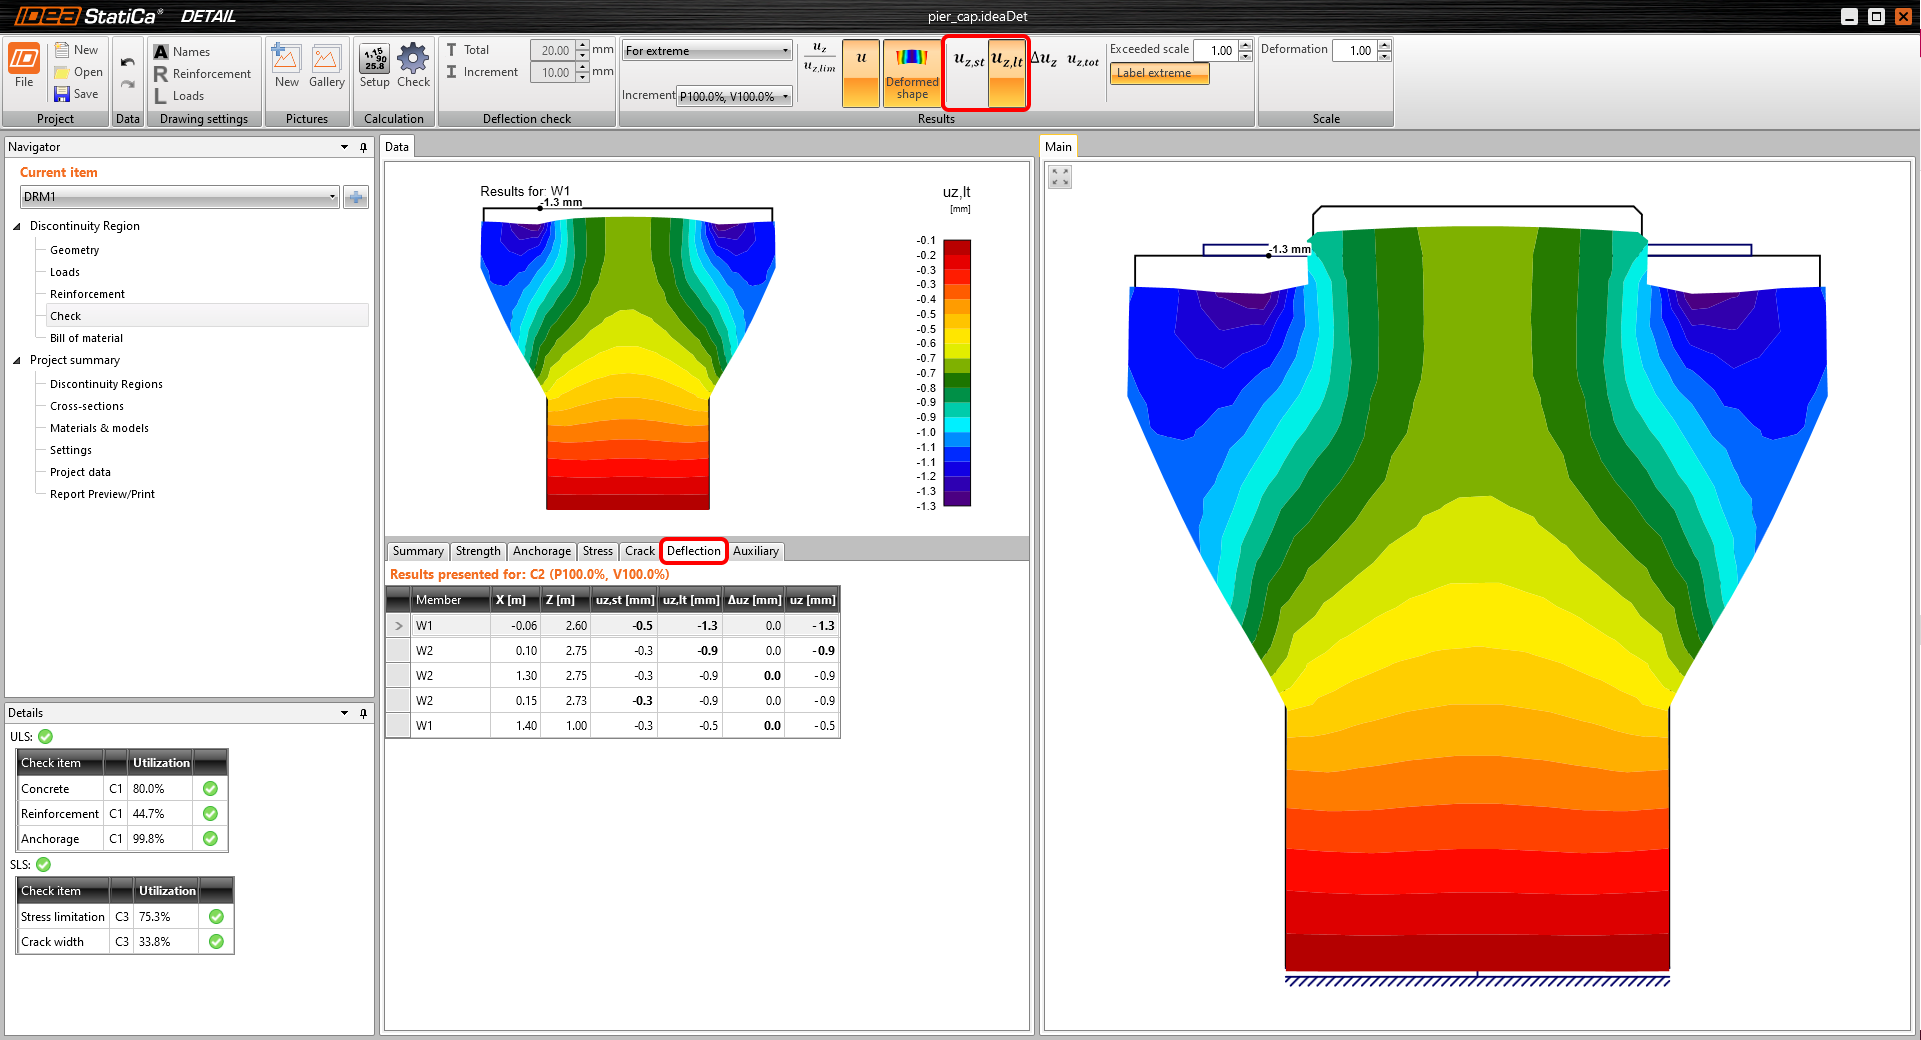Switch to the Crack tab
Screen dimensions: 1921x1040
point(639,551)
